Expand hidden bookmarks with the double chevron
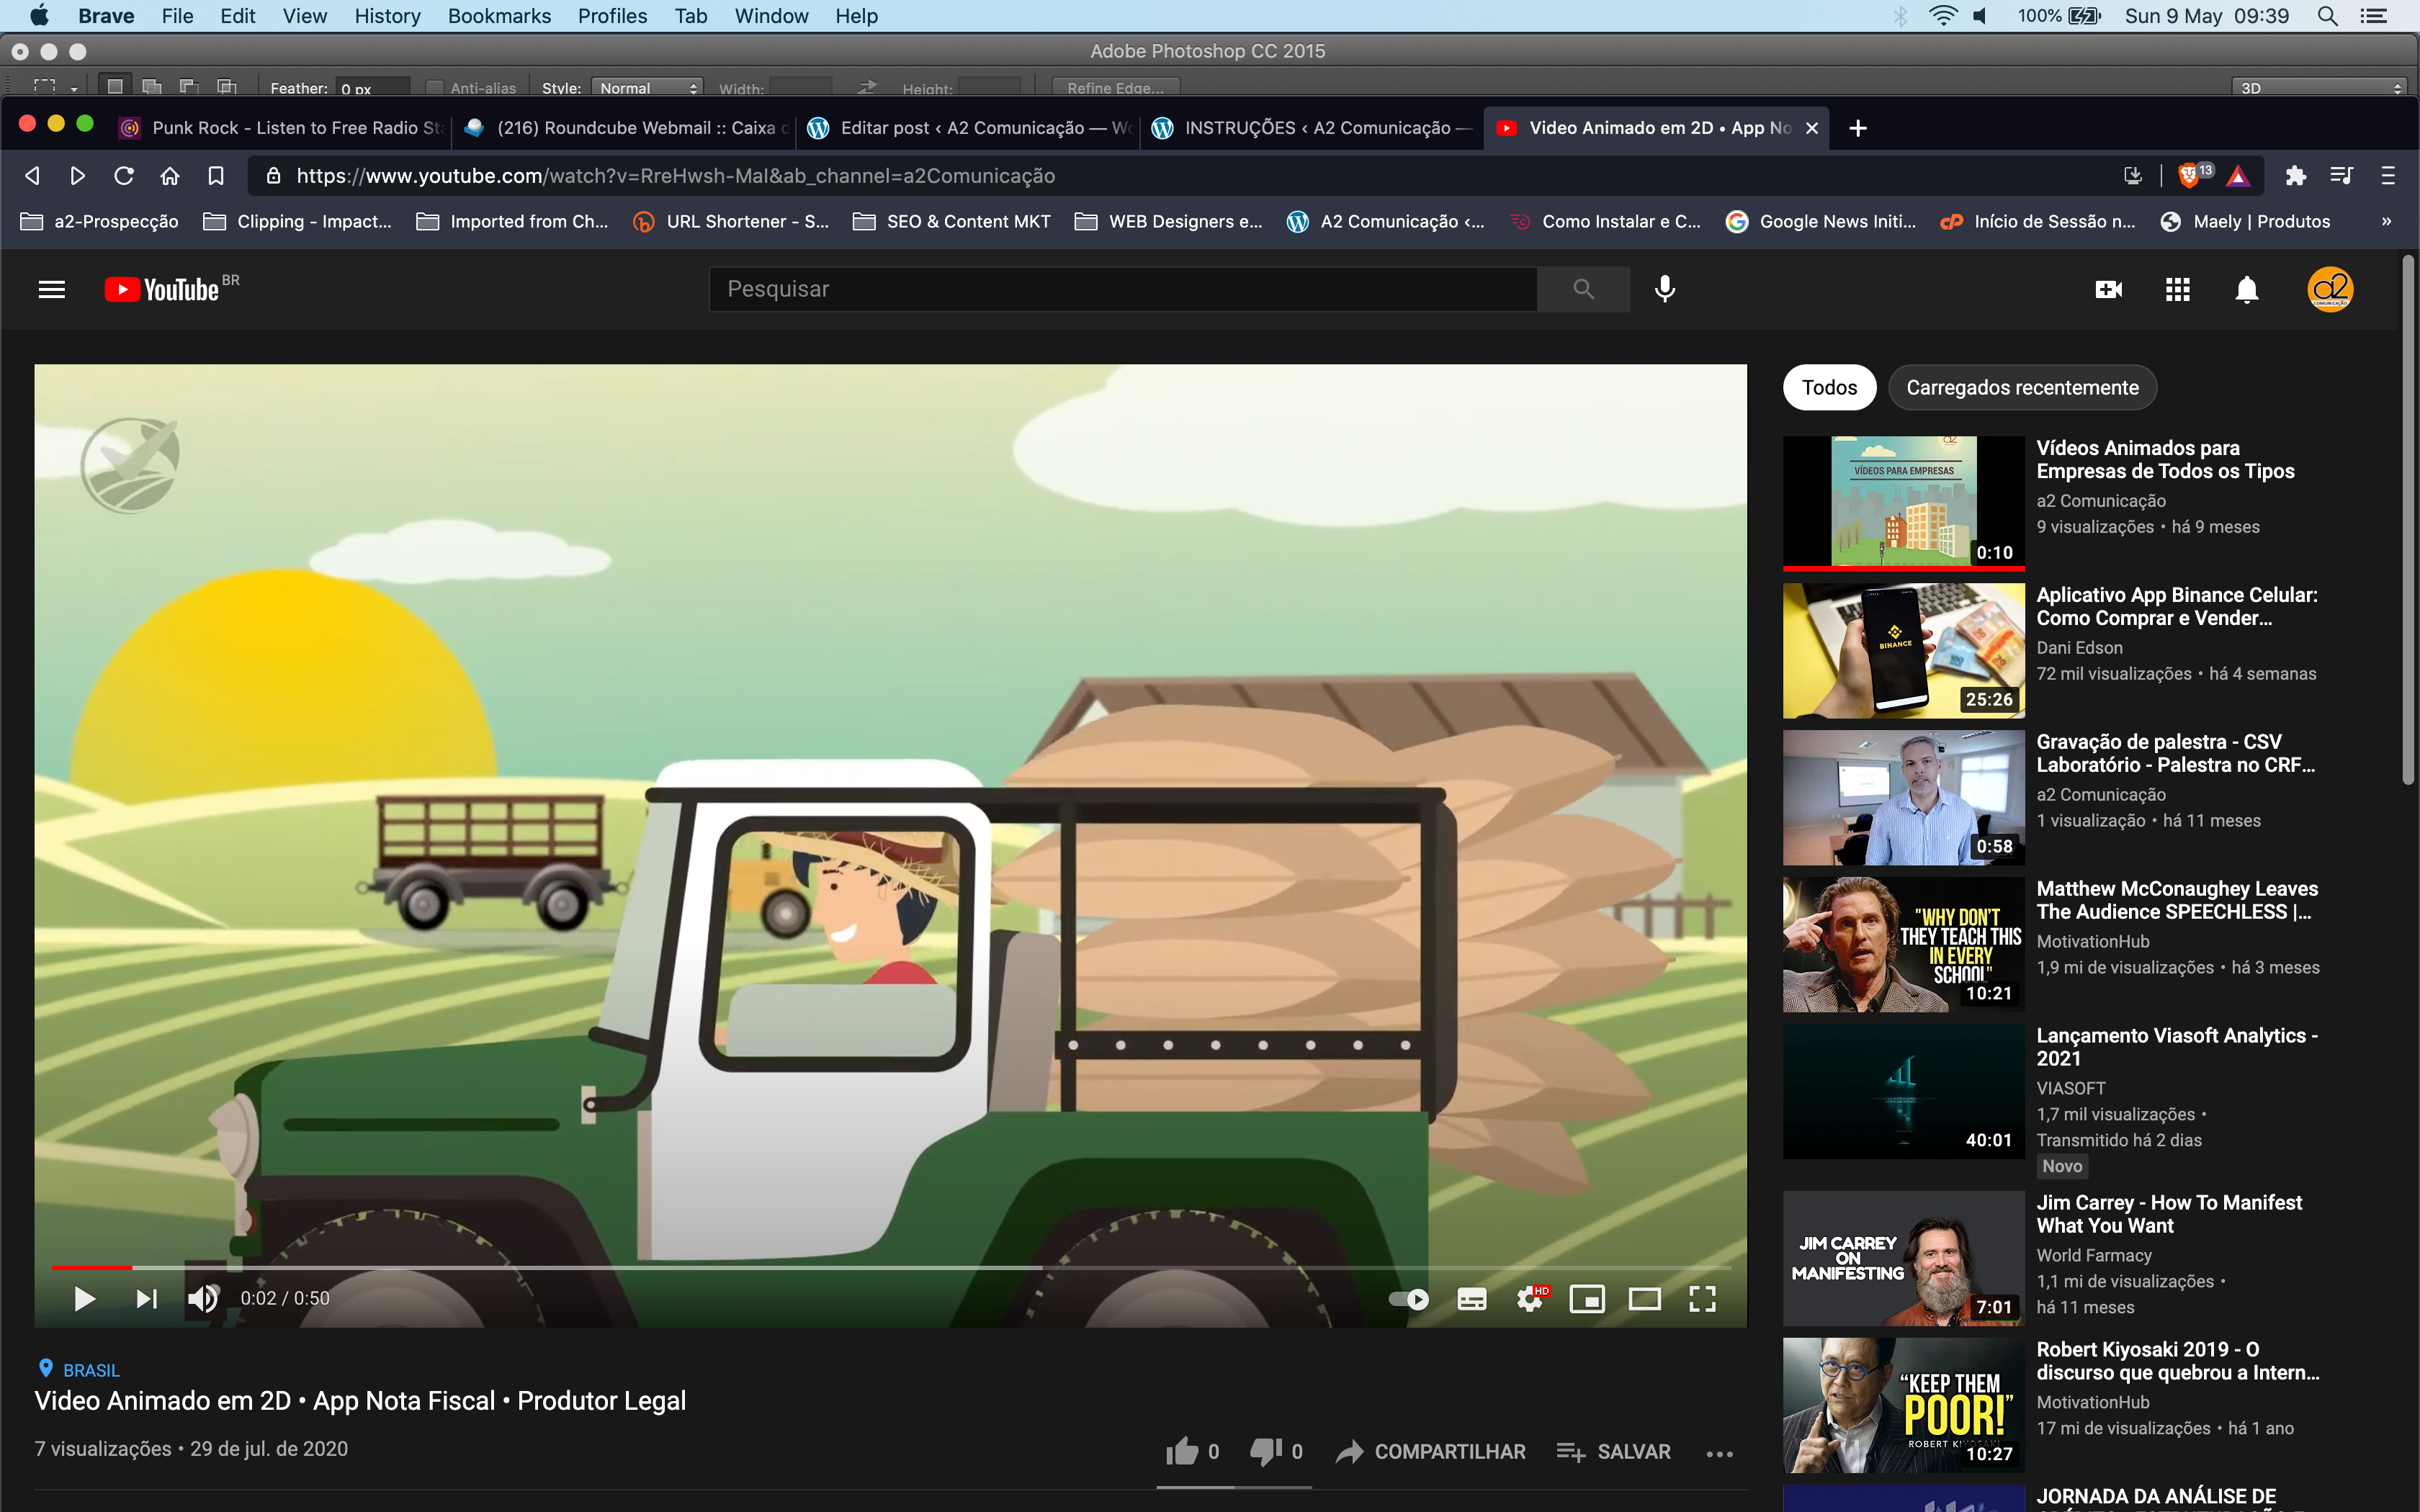Screen dimensions: 2420x1512 click(x=2386, y=222)
